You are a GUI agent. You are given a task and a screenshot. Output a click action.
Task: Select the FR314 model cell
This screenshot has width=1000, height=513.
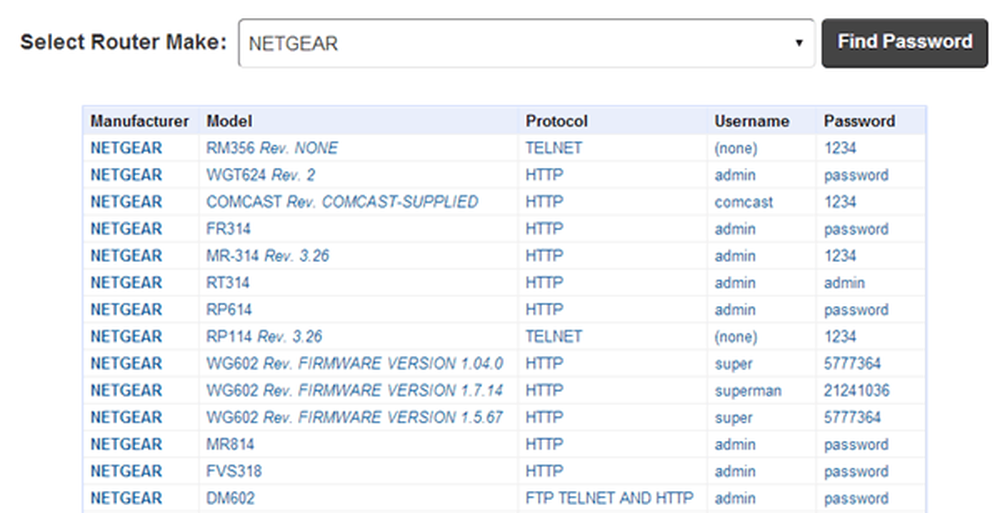pos(228,228)
